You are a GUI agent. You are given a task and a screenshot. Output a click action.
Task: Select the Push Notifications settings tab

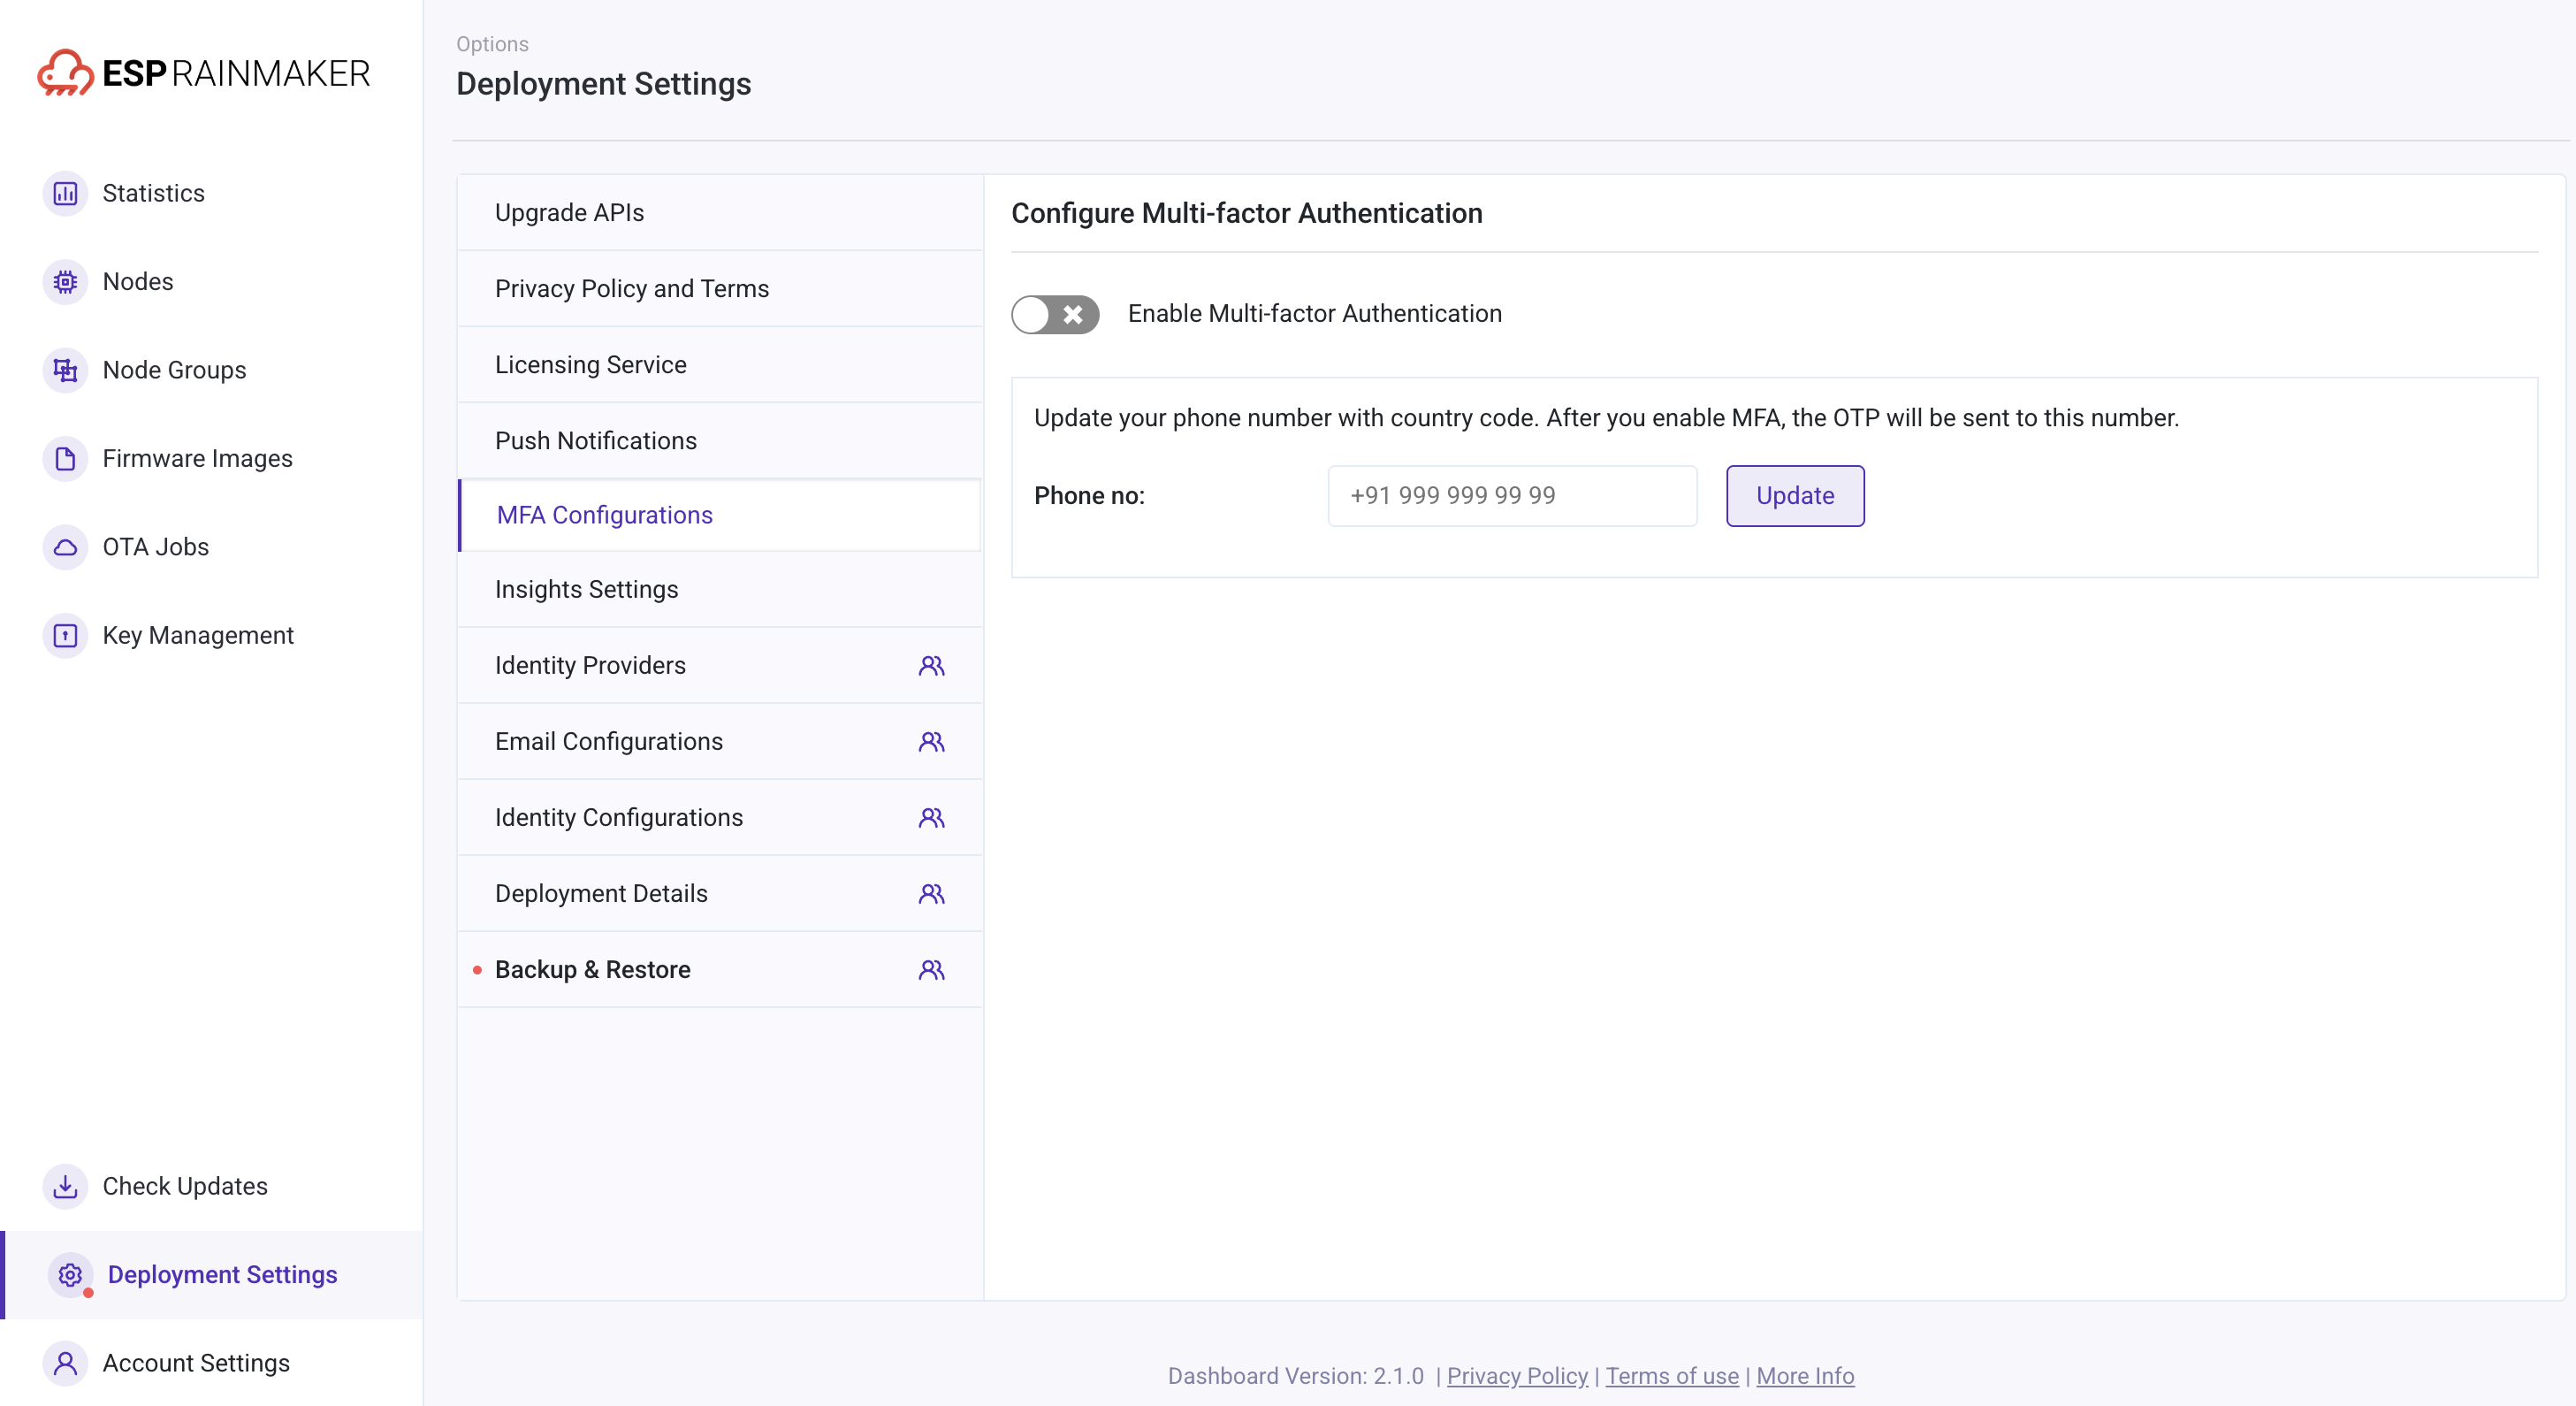[595, 441]
